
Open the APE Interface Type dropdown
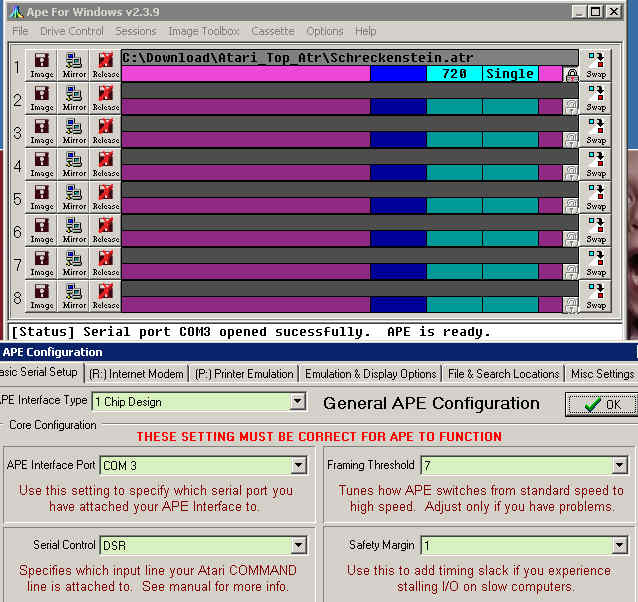tap(298, 402)
